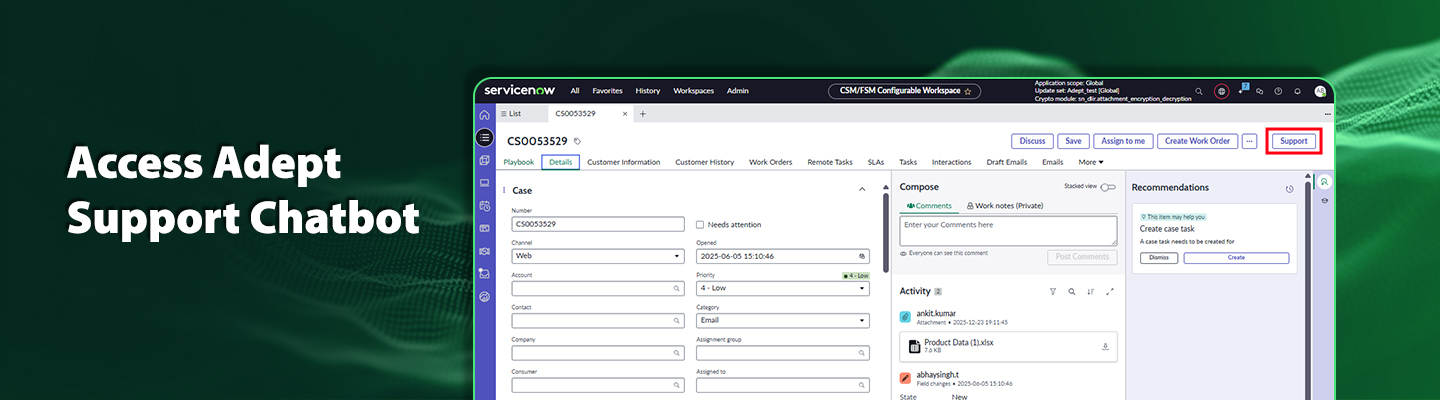This screenshot has height=400, width=1440.
Task: Click the Assign to me button
Action: [x=1123, y=141]
